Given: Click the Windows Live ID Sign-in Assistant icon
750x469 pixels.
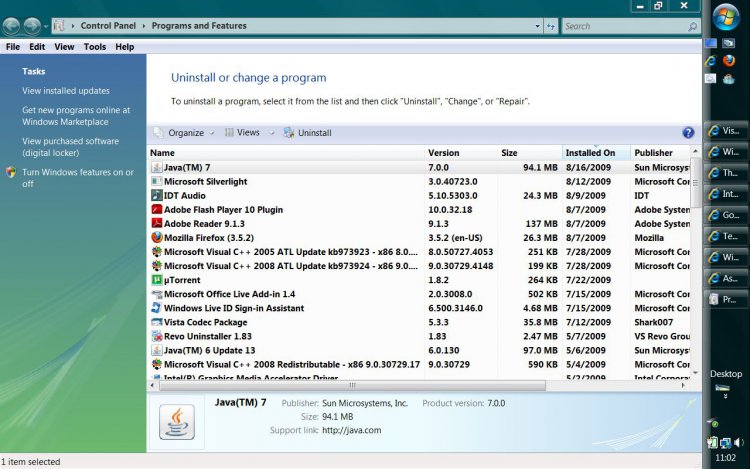Looking at the screenshot, I should (x=156, y=308).
